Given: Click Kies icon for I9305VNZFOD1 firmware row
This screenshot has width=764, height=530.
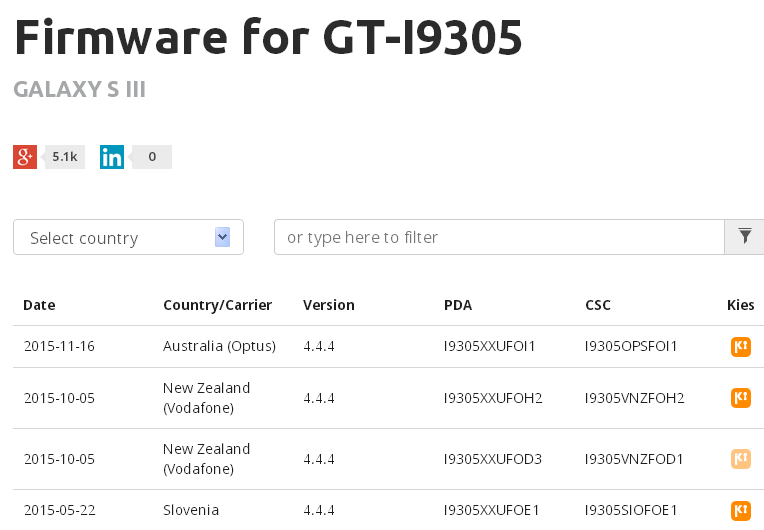Looking at the screenshot, I should click(740, 459).
